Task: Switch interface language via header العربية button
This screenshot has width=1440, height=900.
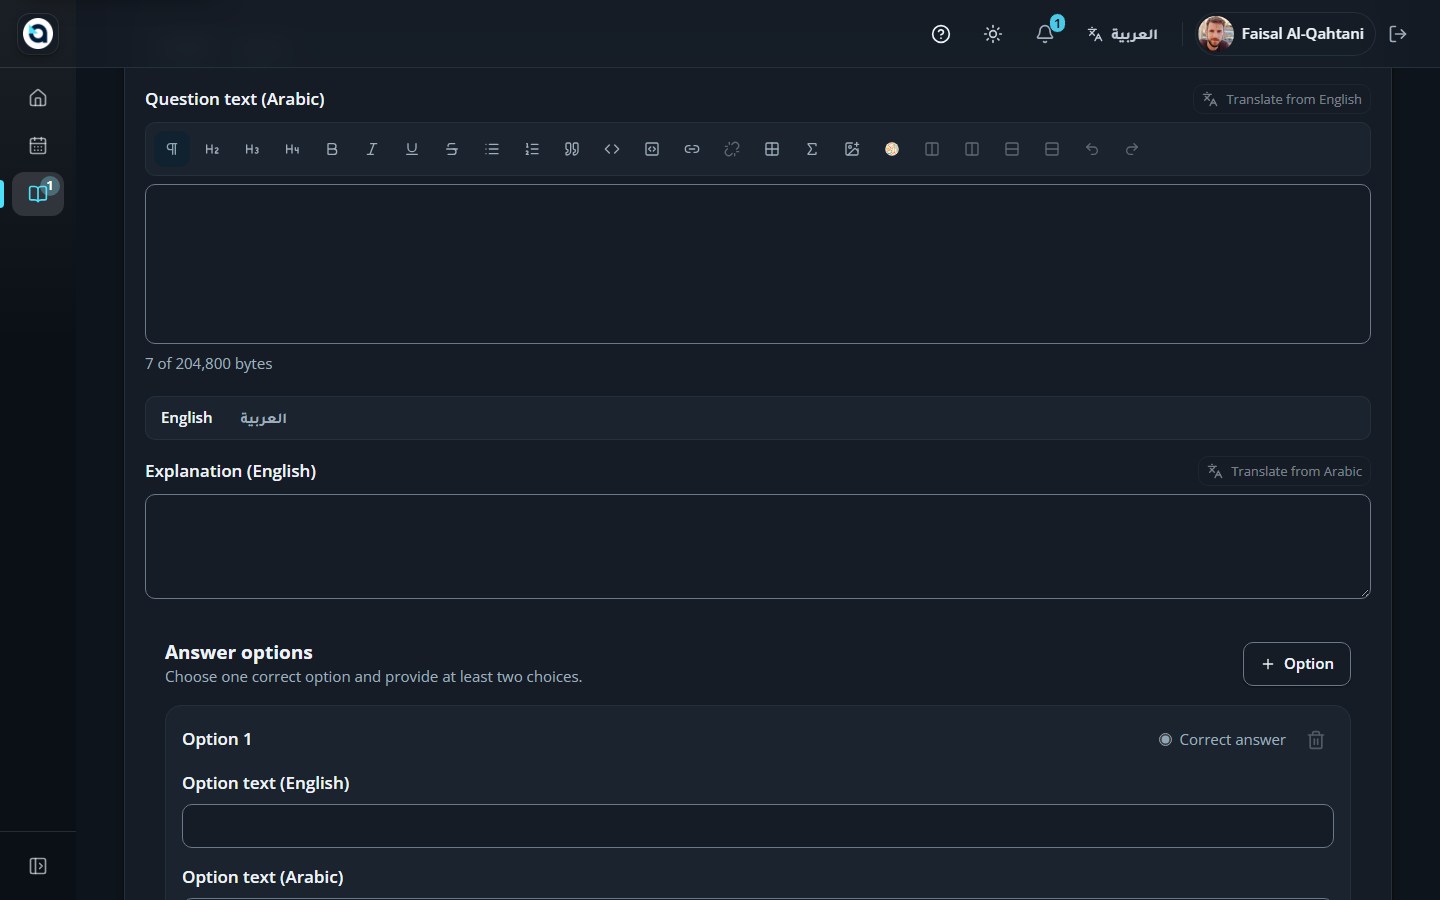Action: click(x=1123, y=34)
